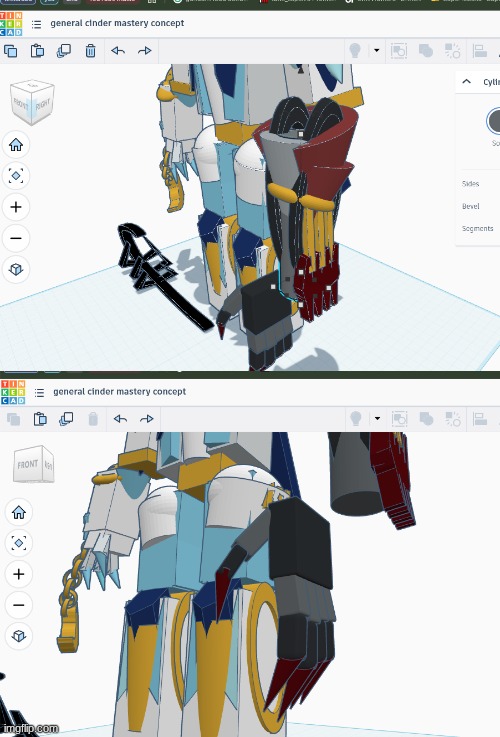Click the view cube showing FRONT in bottom screenshot

(x=34, y=464)
